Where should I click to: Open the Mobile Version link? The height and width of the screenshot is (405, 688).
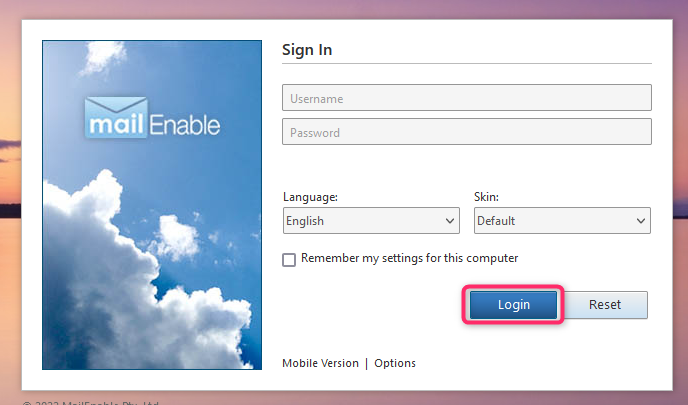click(320, 363)
